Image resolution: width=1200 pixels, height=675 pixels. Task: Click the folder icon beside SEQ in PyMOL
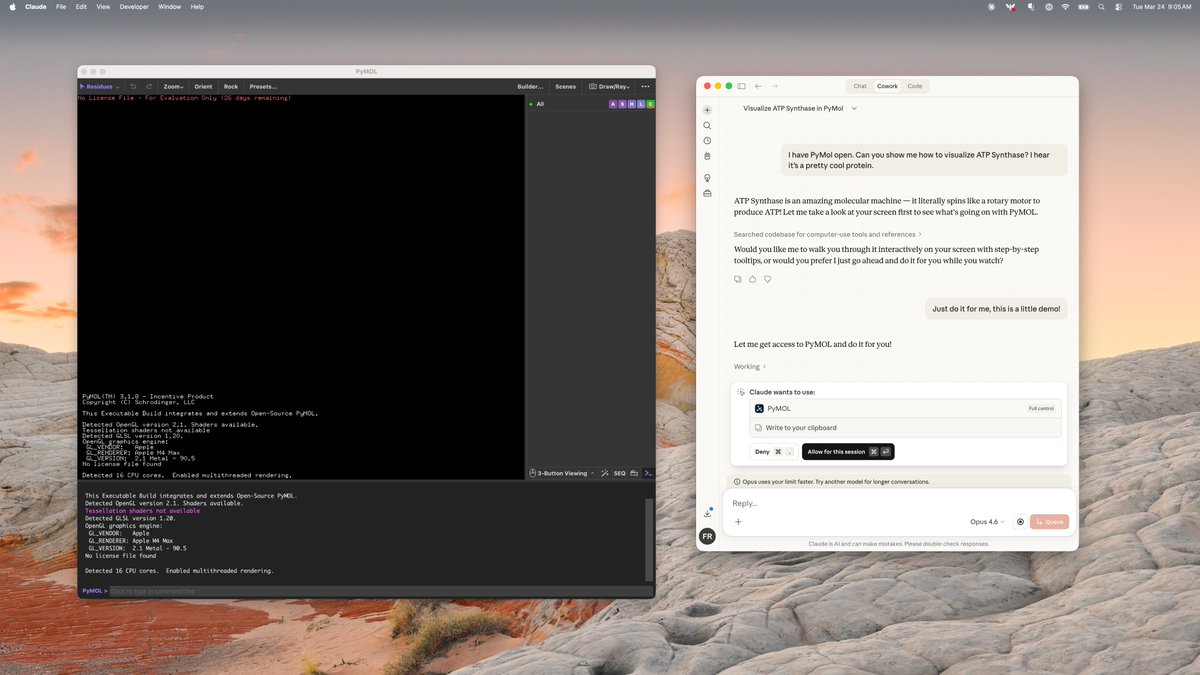[x=632, y=473]
